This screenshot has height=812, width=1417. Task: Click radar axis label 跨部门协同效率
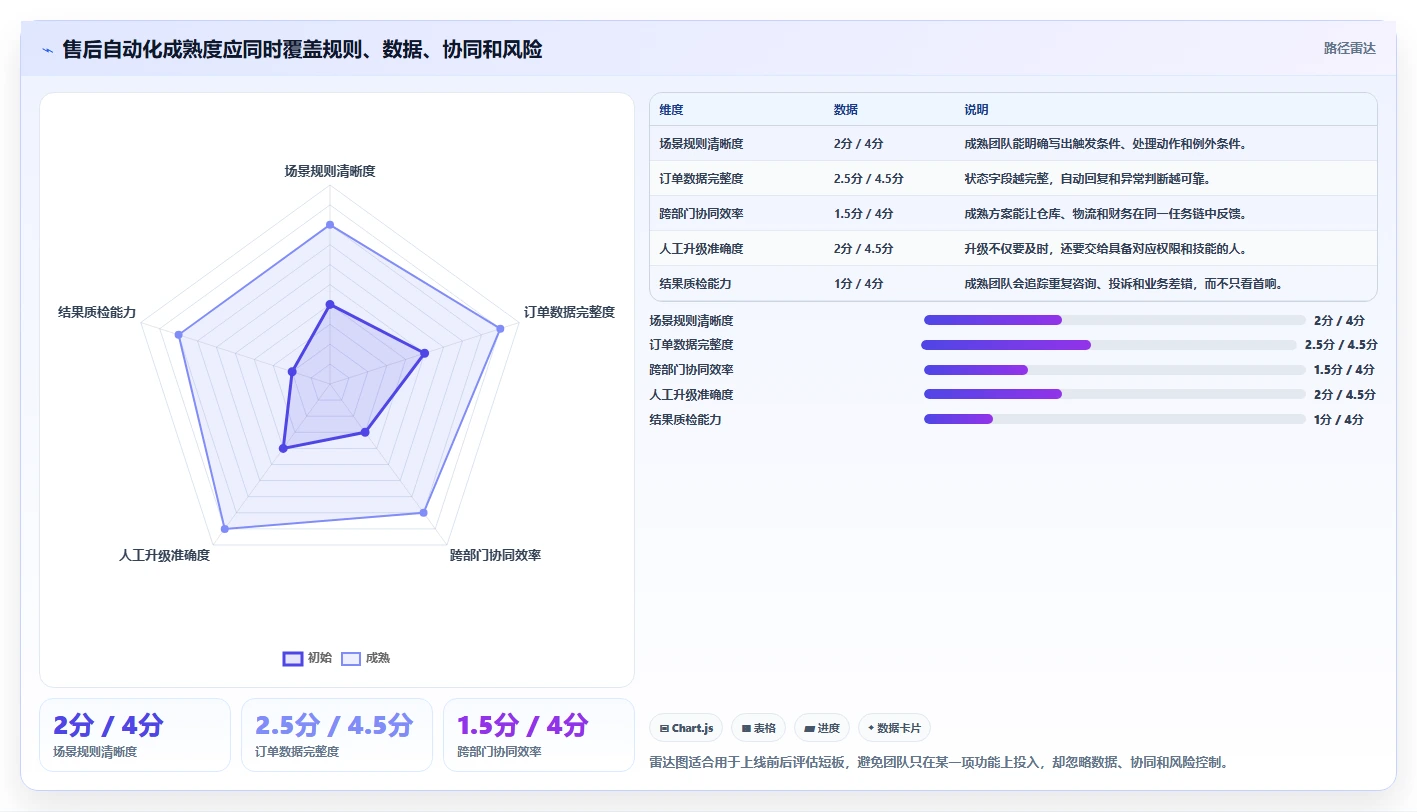click(495, 555)
